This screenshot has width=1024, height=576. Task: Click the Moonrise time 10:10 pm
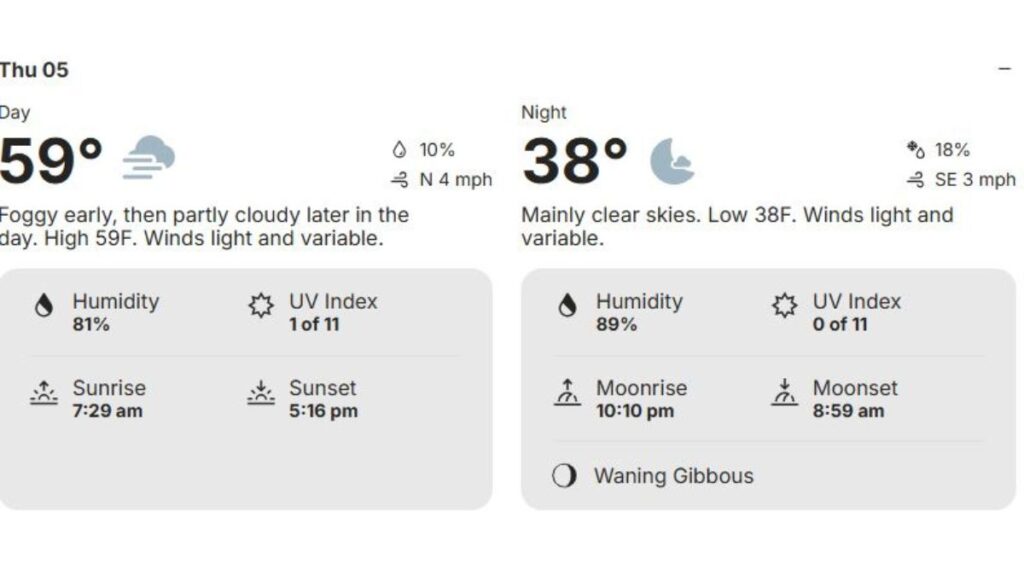(635, 411)
